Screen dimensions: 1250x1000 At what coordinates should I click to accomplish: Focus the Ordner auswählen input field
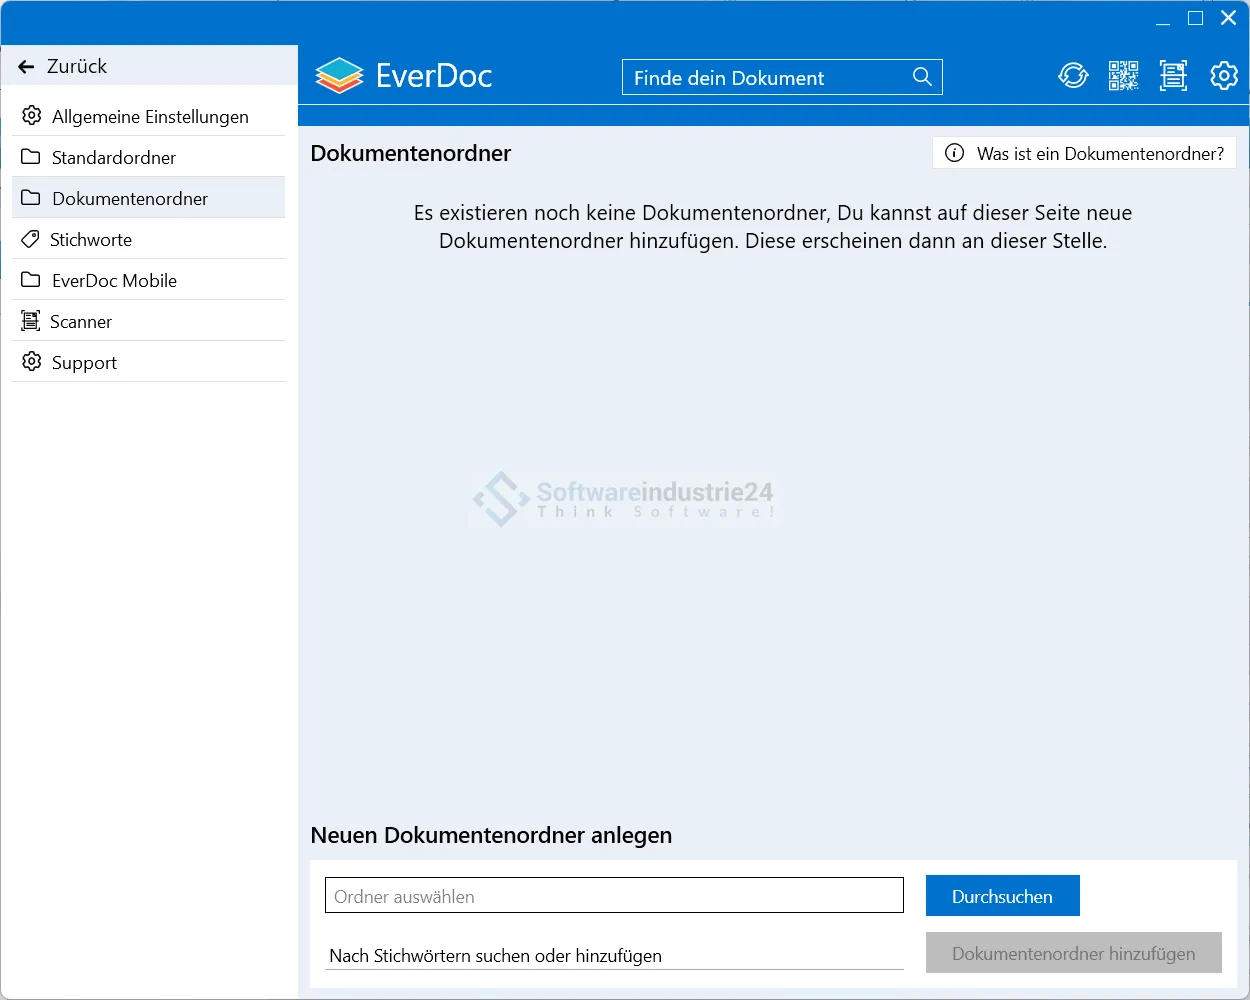[613, 896]
